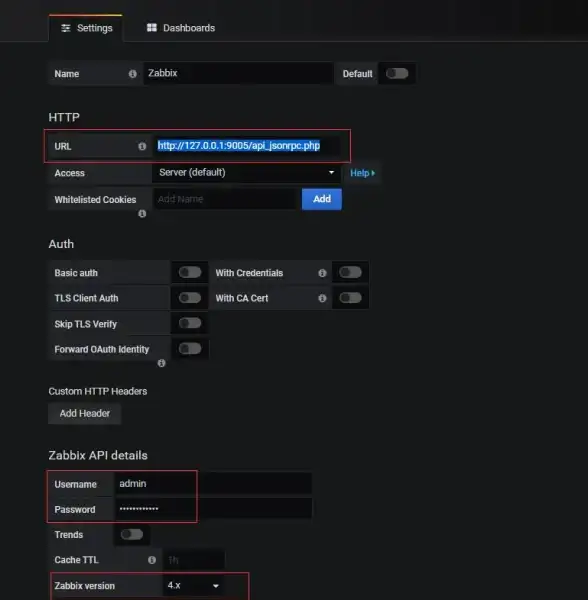Click the Username field containing admin
Screen dimensions: 588x600
[x=213, y=484]
